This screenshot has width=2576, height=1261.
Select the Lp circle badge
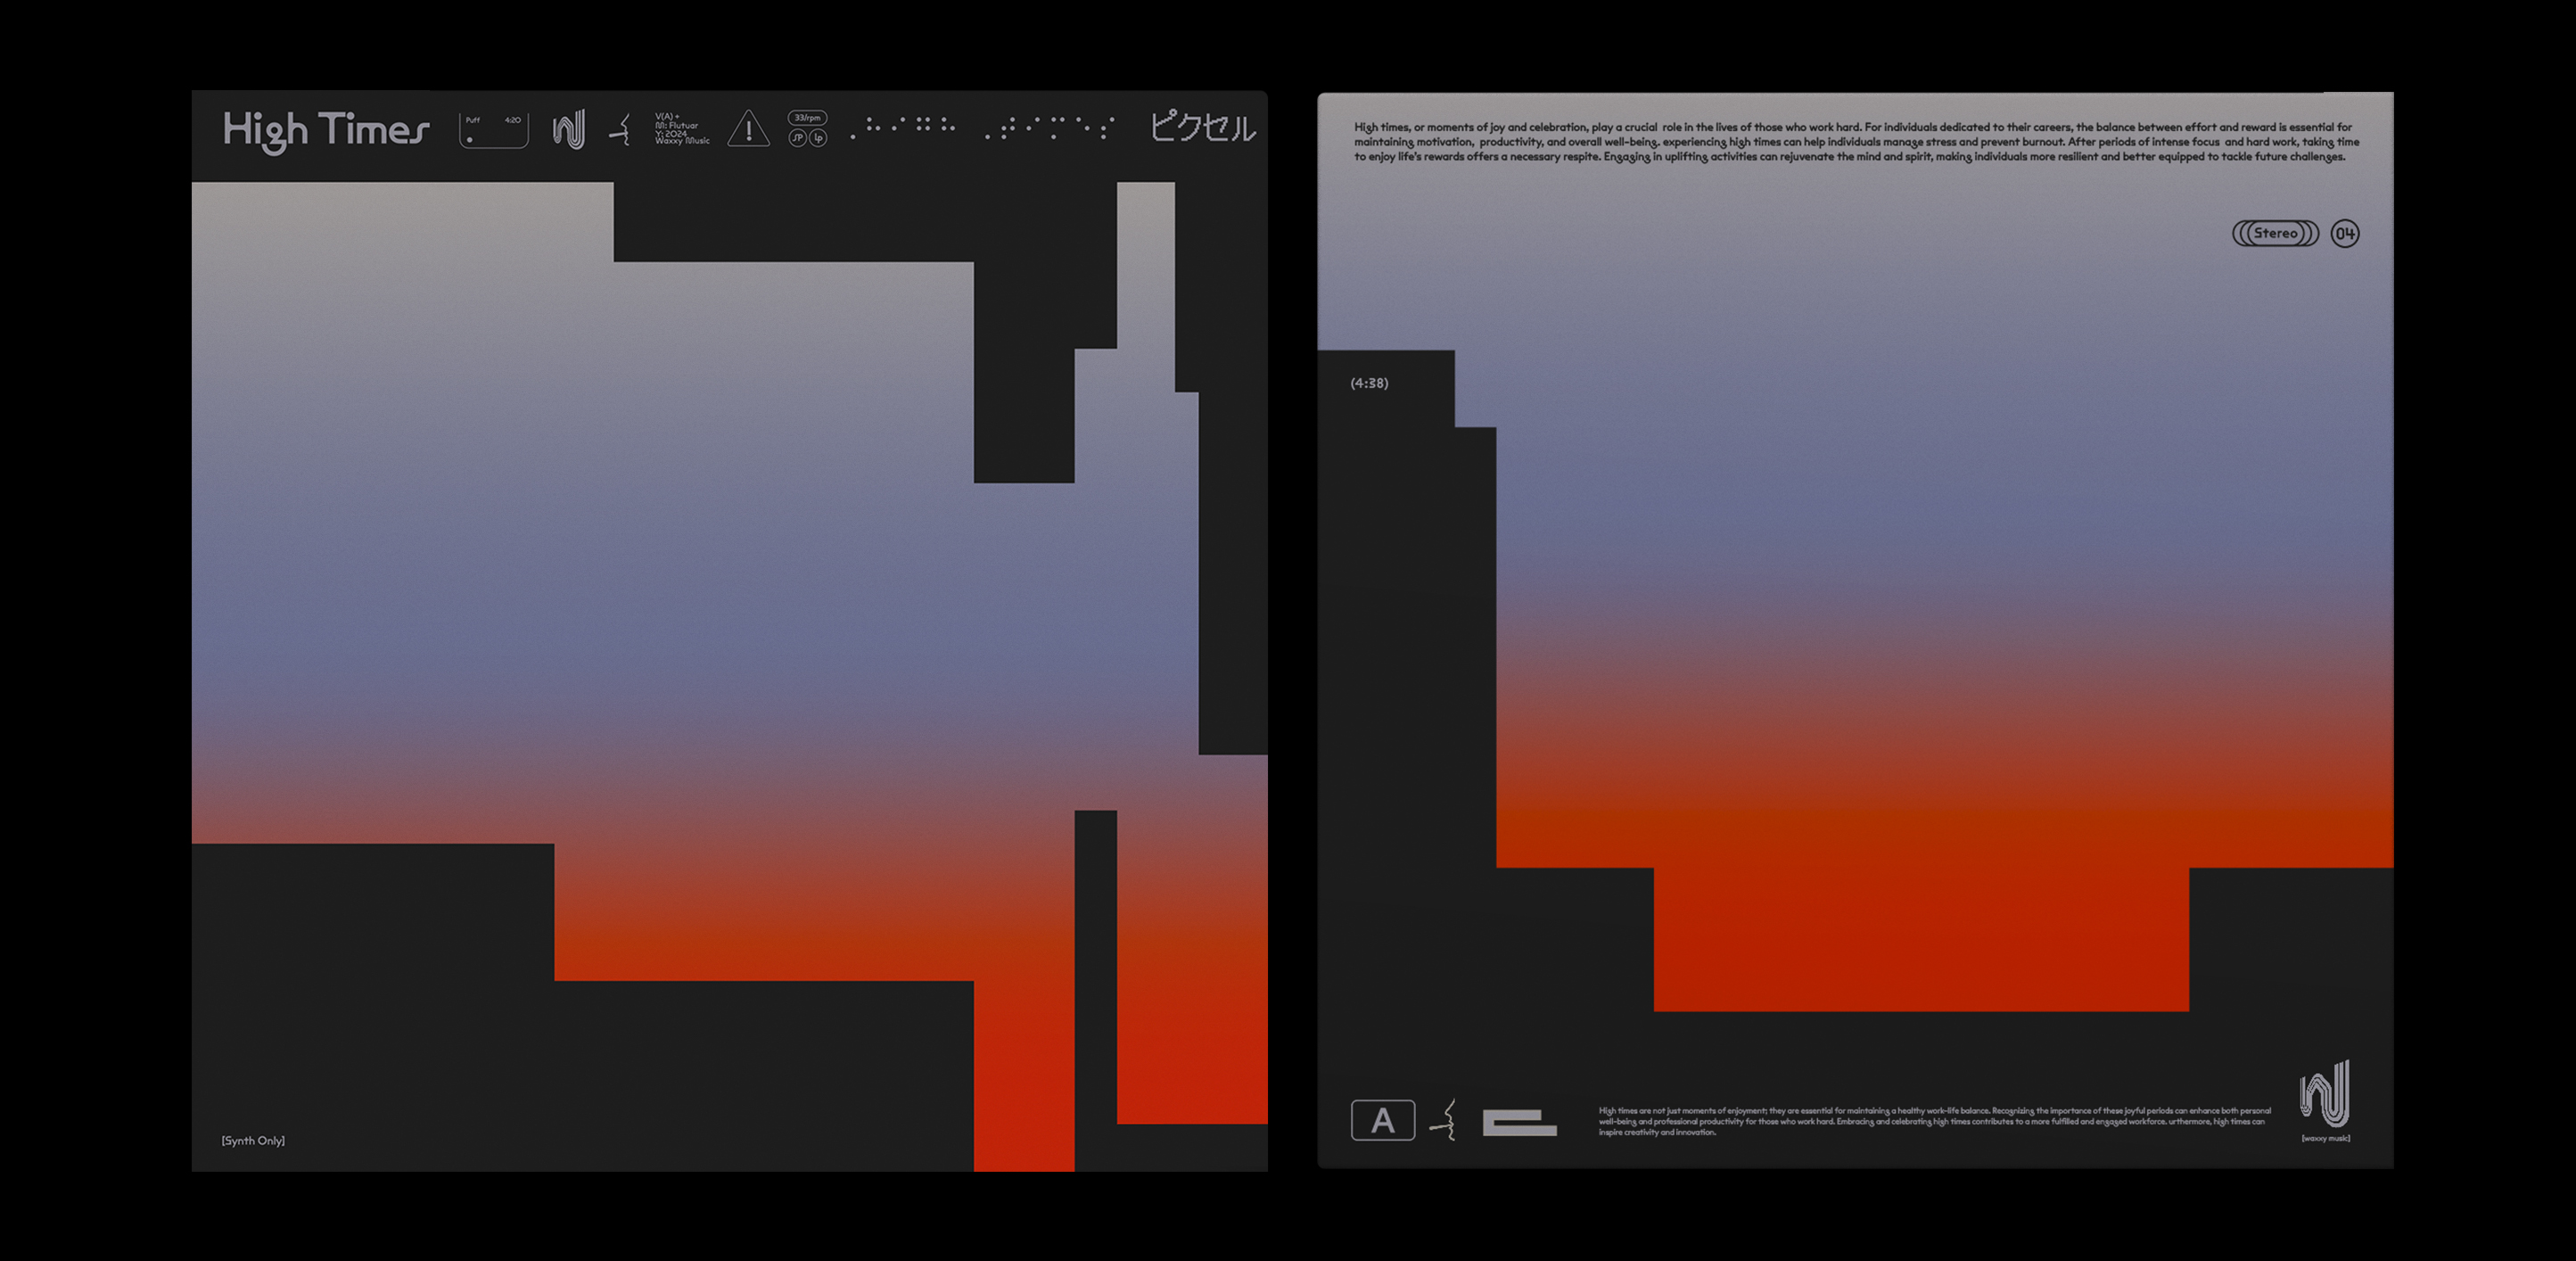818,138
